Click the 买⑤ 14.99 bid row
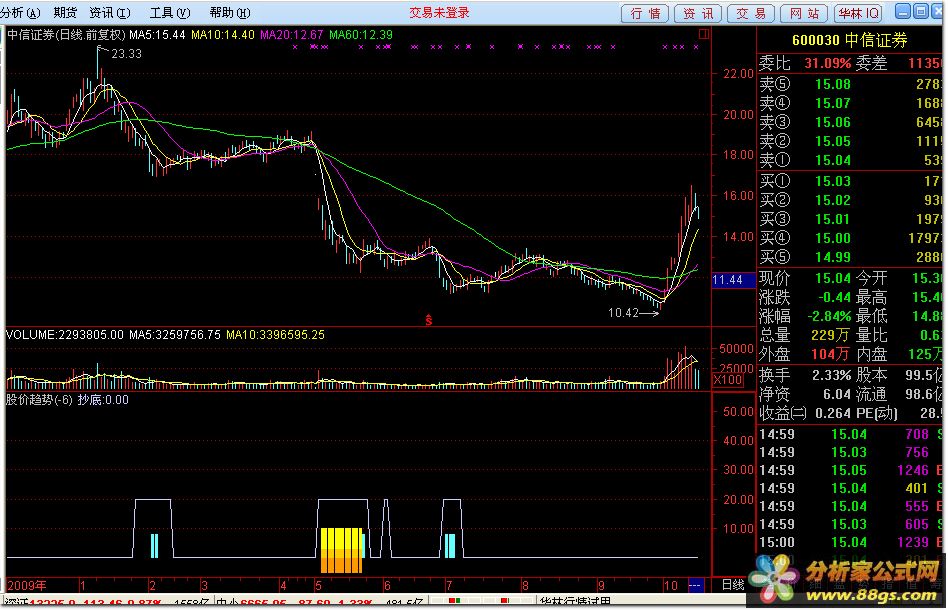The width and height of the screenshot is (948, 610). pos(849,257)
